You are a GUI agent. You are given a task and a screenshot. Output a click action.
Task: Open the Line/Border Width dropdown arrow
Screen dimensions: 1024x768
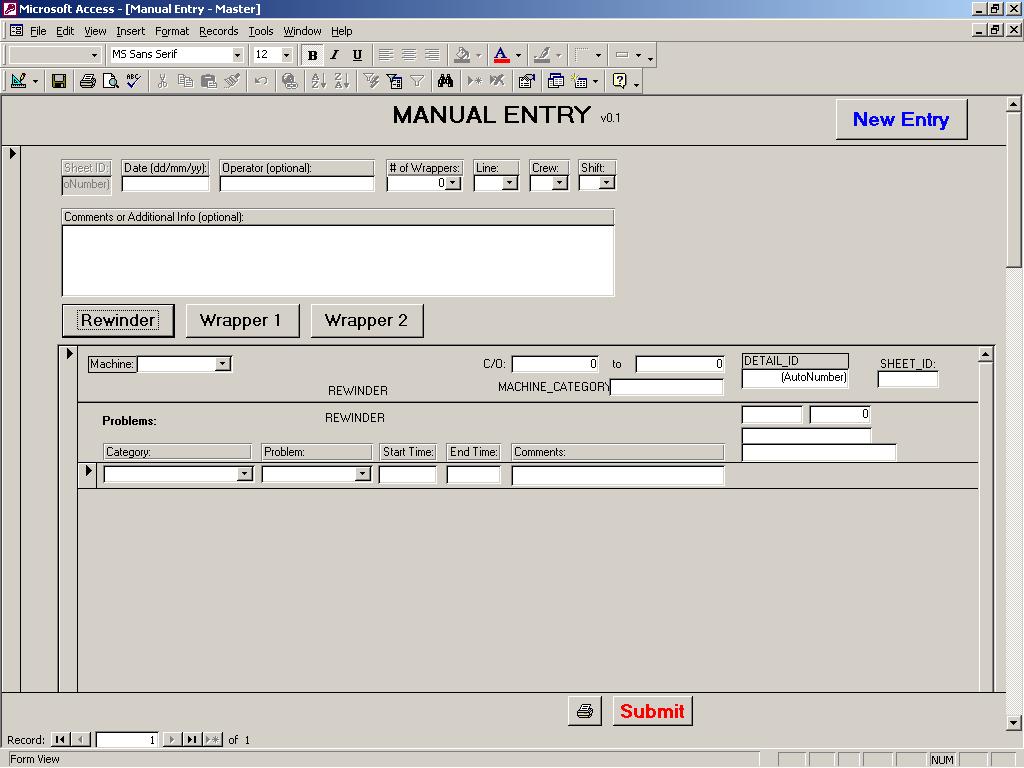639,55
